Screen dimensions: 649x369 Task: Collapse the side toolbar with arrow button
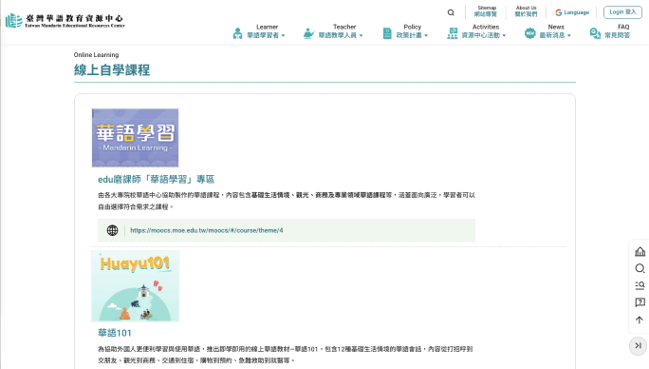pos(638,345)
